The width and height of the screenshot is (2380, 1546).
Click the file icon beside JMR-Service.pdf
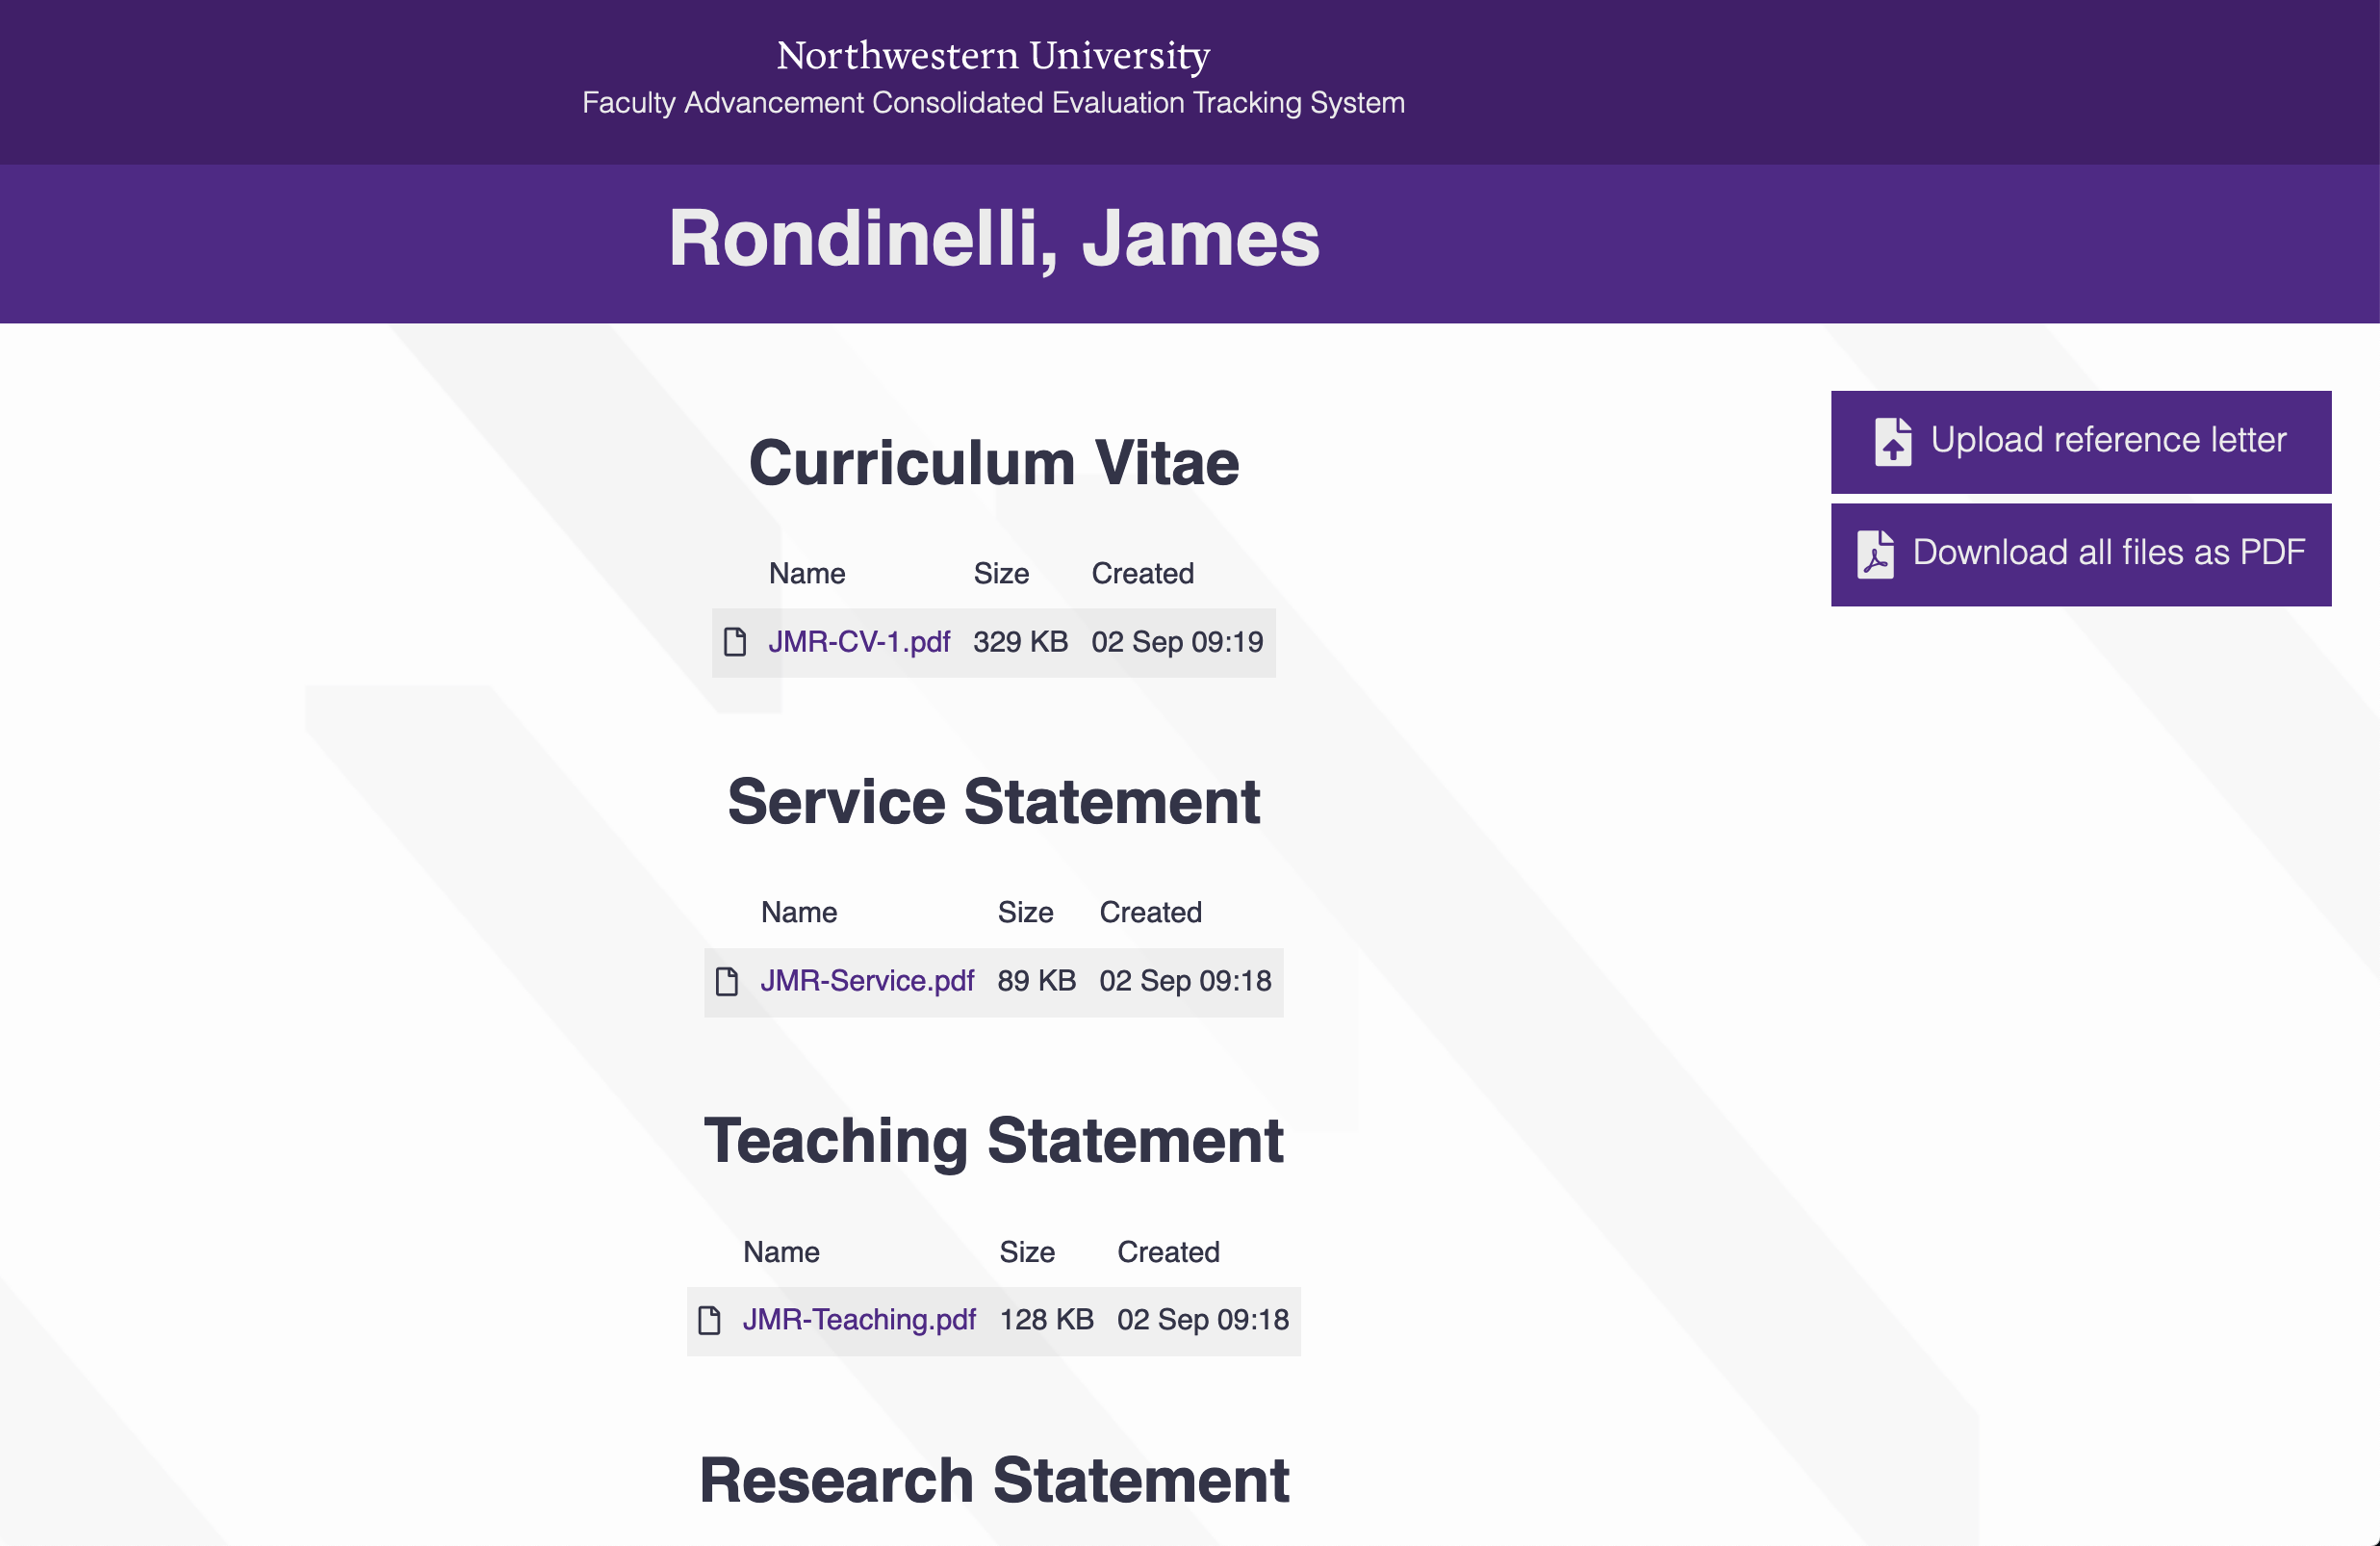pyautogui.click(x=727, y=981)
